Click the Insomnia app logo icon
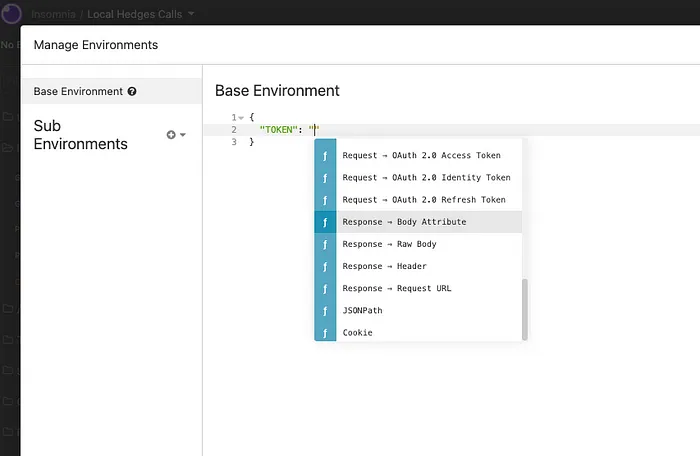 coord(12,14)
